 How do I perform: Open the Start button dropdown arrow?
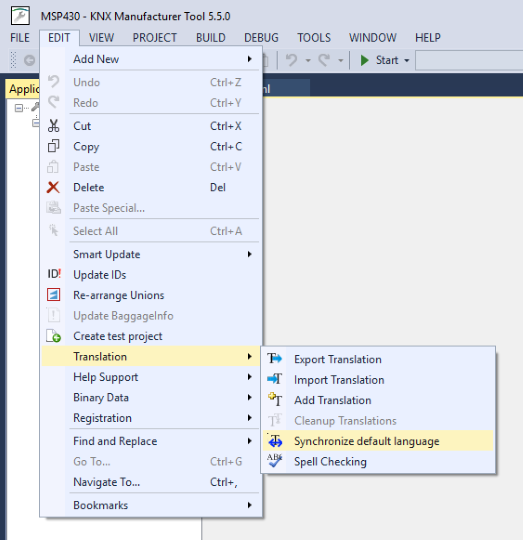point(407,60)
